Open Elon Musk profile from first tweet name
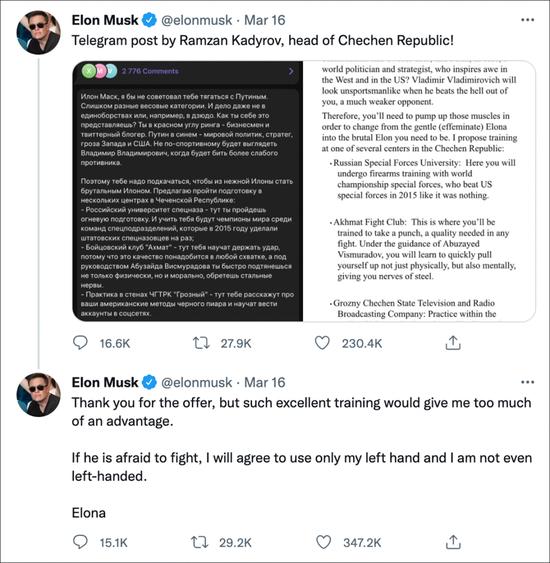Image resolution: width=550 pixels, height=563 pixels. (105, 20)
